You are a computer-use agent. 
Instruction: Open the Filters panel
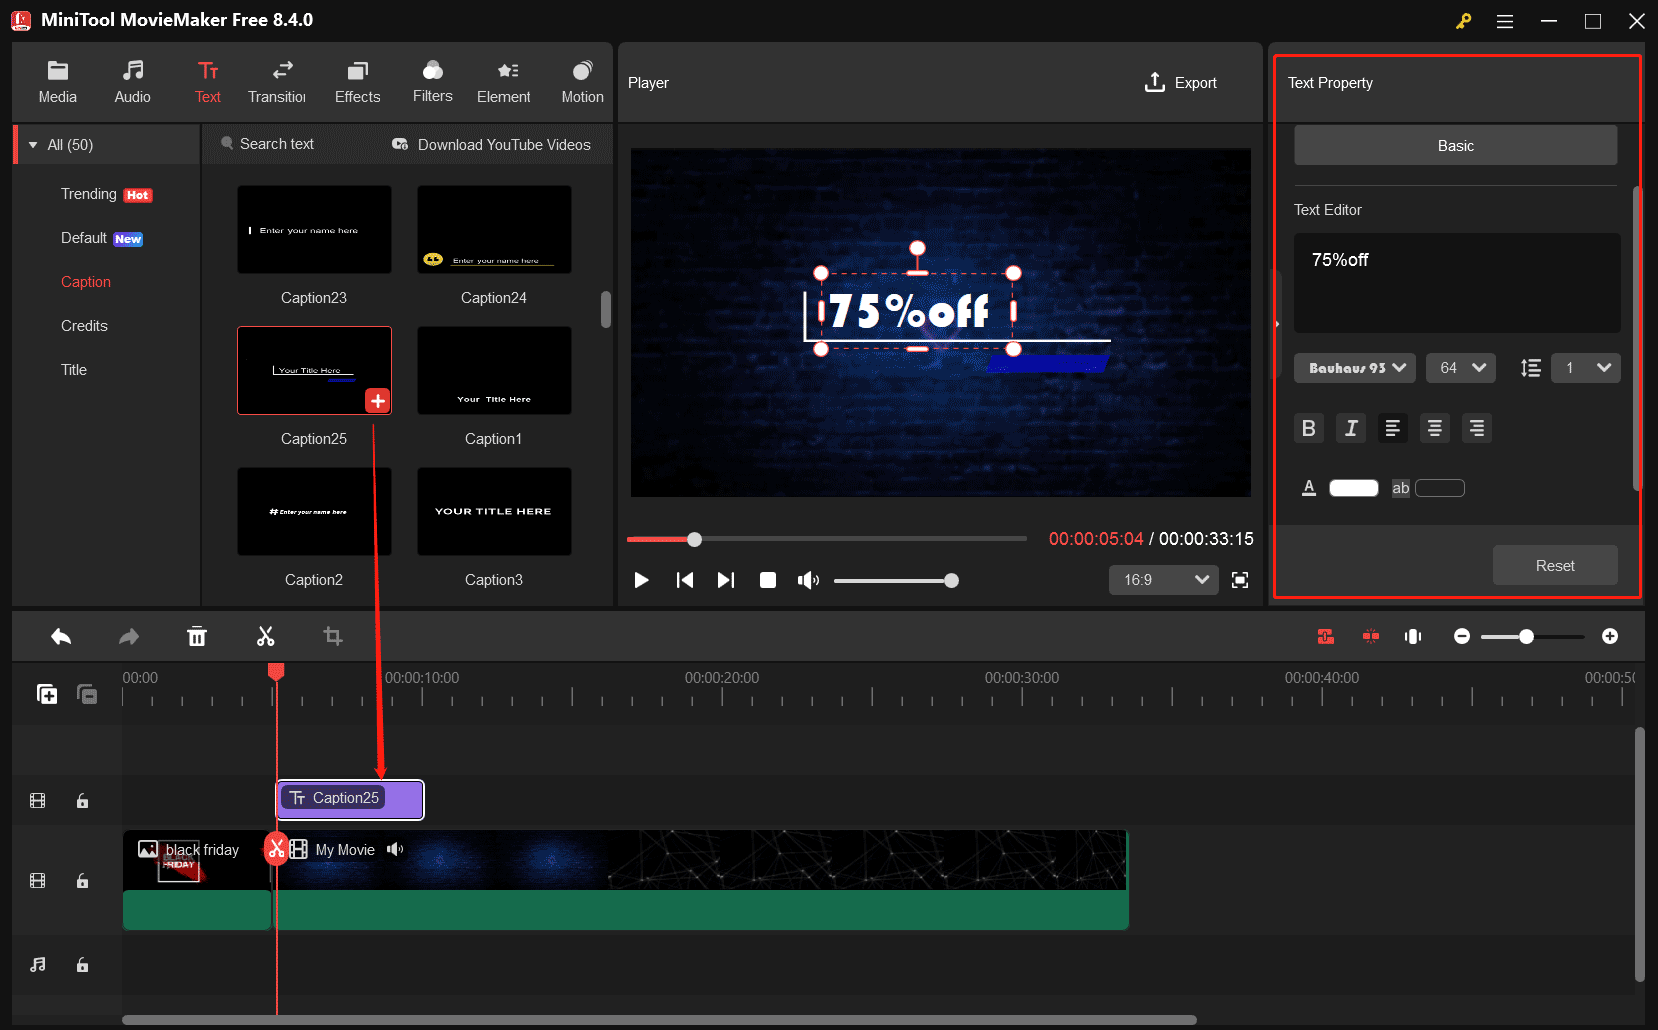click(432, 80)
